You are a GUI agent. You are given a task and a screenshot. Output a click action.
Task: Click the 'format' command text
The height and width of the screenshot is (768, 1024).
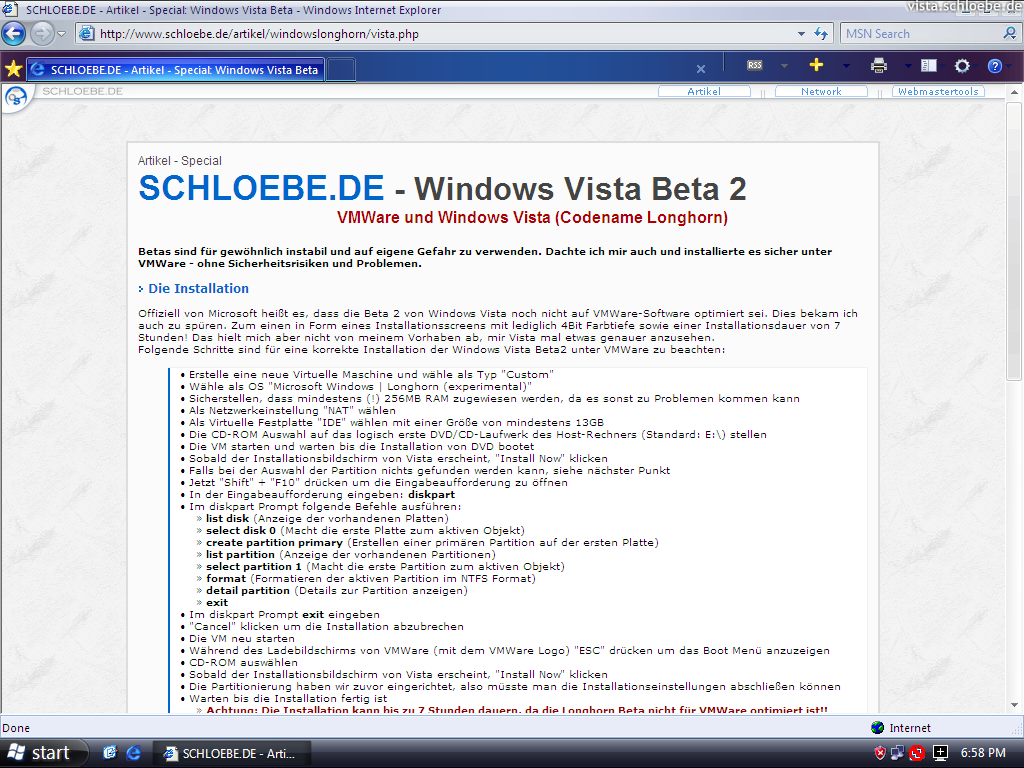pyautogui.click(x=226, y=579)
